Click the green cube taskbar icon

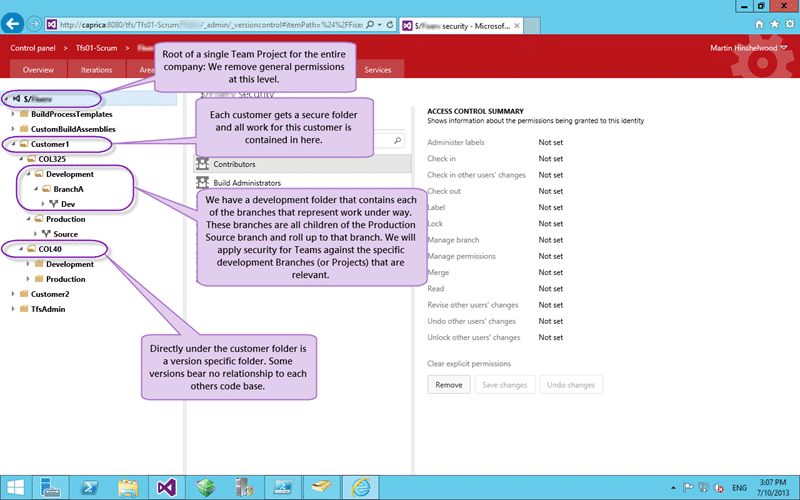[205, 488]
